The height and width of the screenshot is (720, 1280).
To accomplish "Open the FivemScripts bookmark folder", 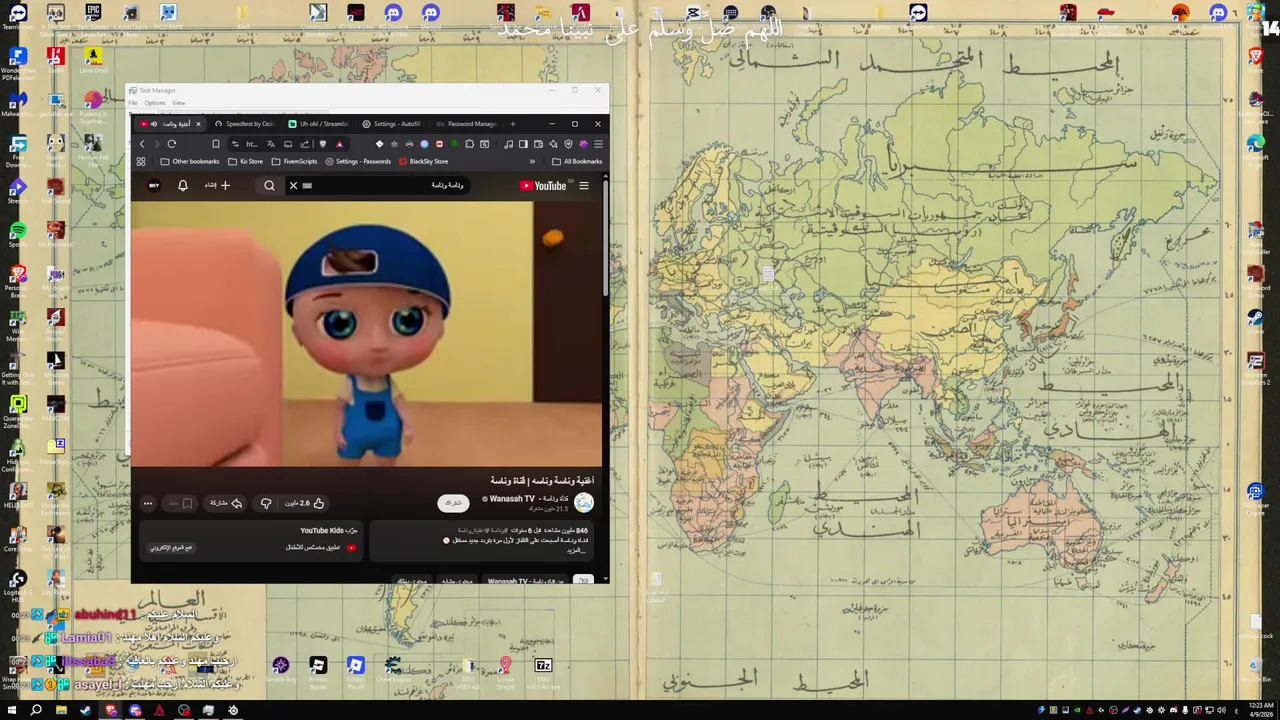I will (294, 161).
